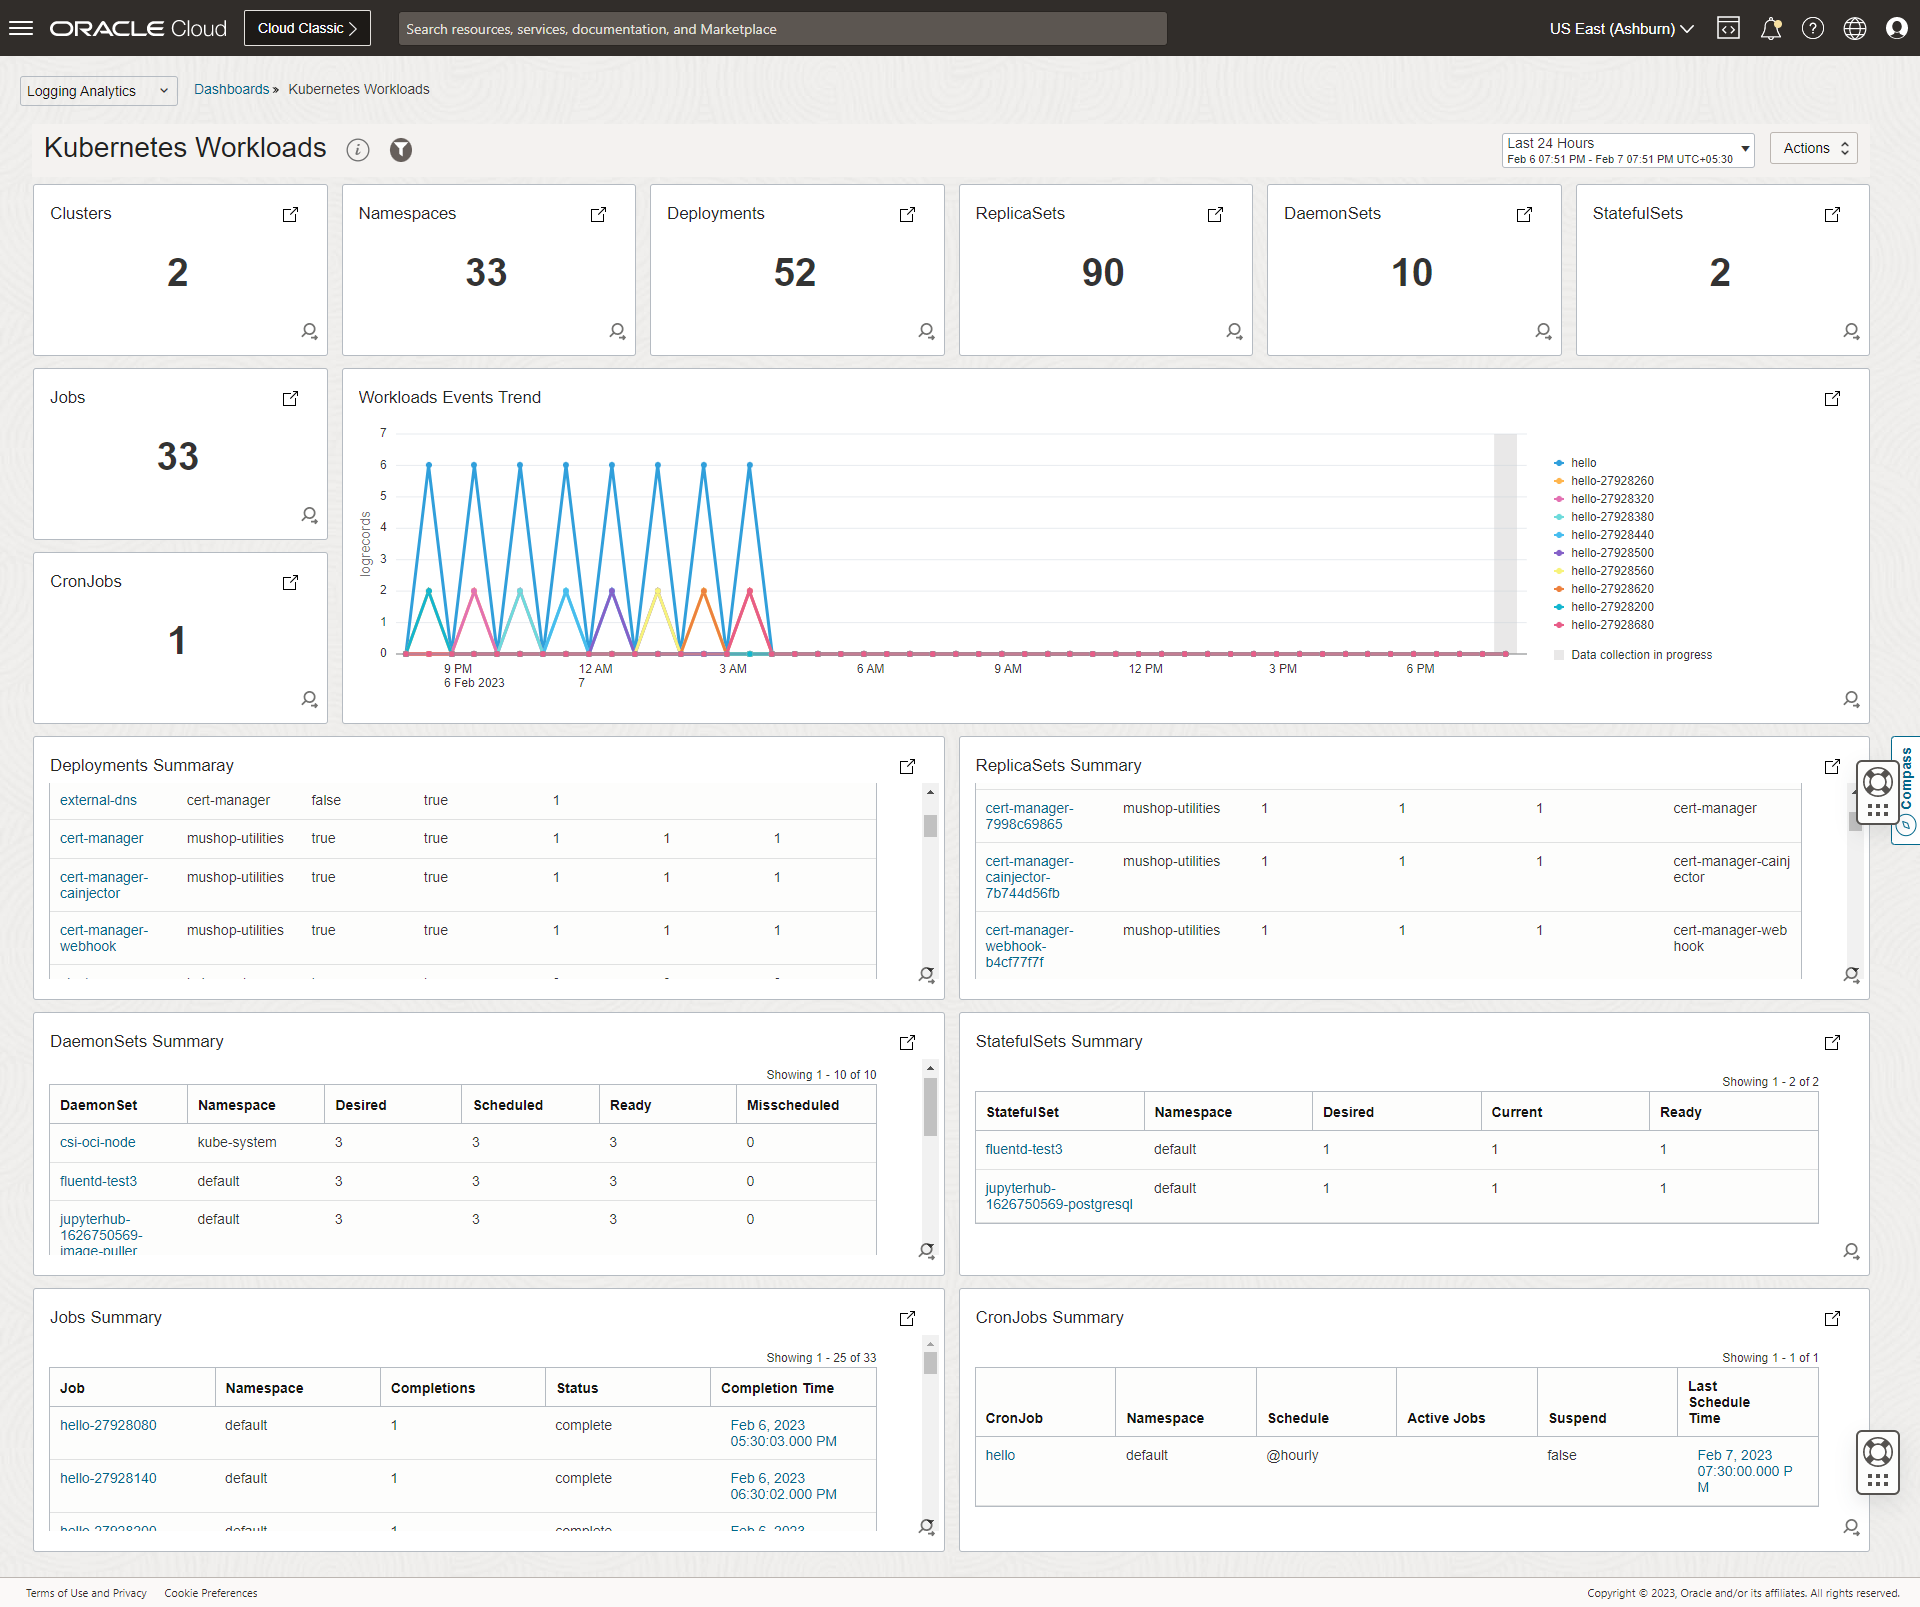Click the search resources input field
The width and height of the screenshot is (1920, 1607).
(x=782, y=29)
